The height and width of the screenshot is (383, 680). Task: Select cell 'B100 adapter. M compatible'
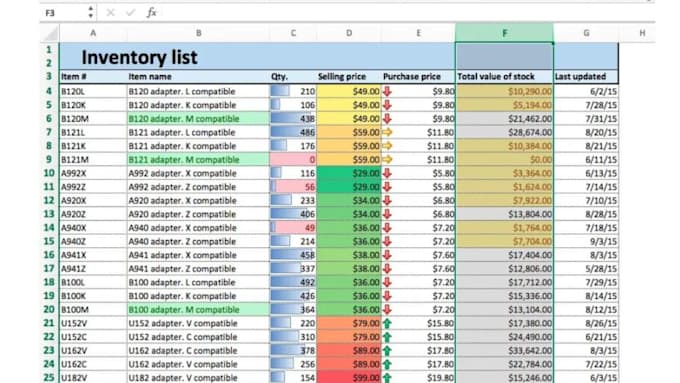[x=198, y=309]
